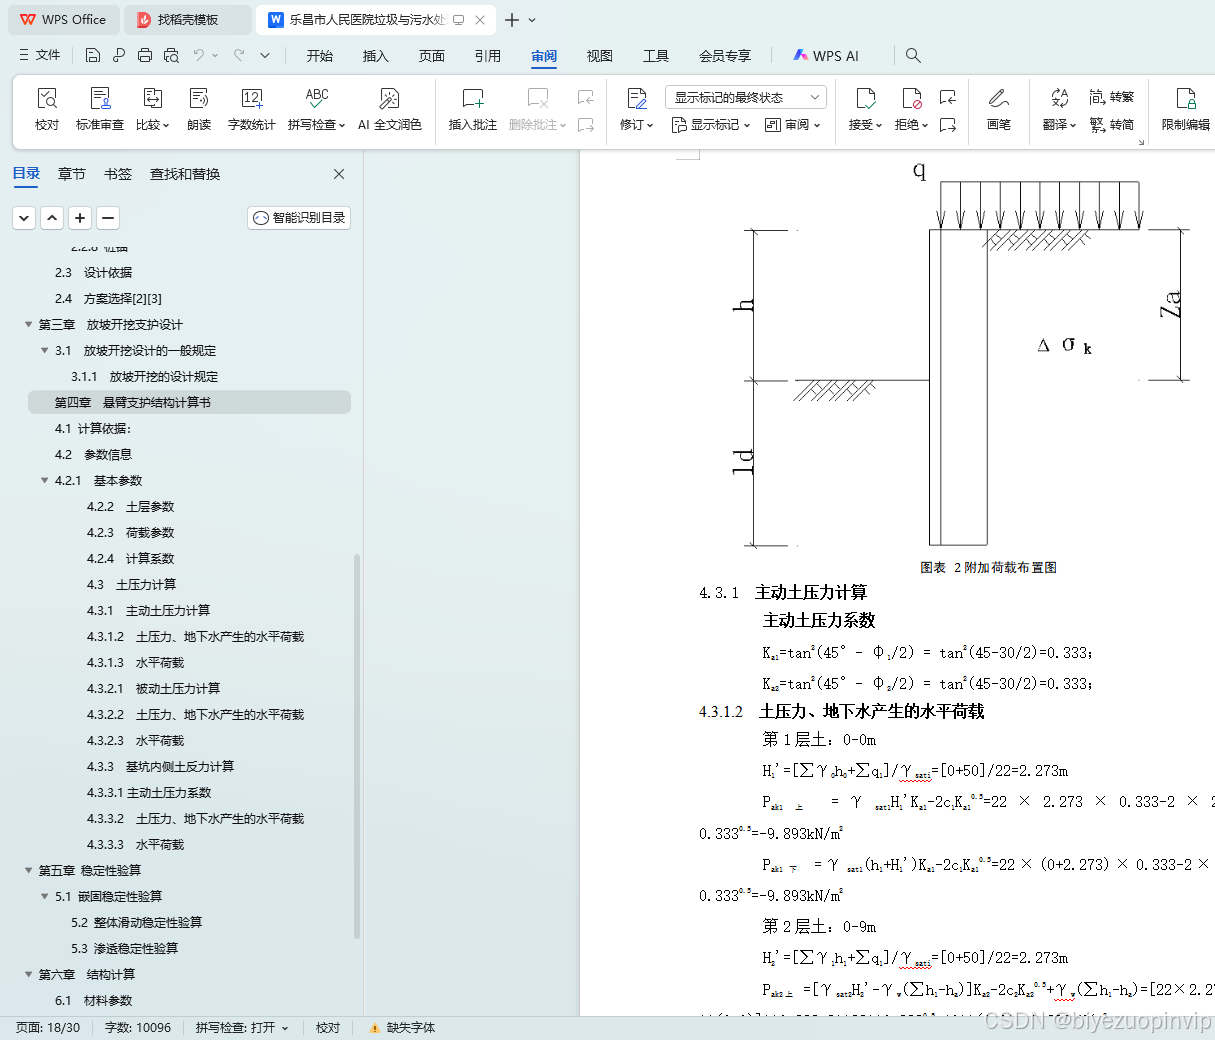Expand outline levels with down chevron button
Screen dimensions: 1215x1040
click(x=24, y=217)
